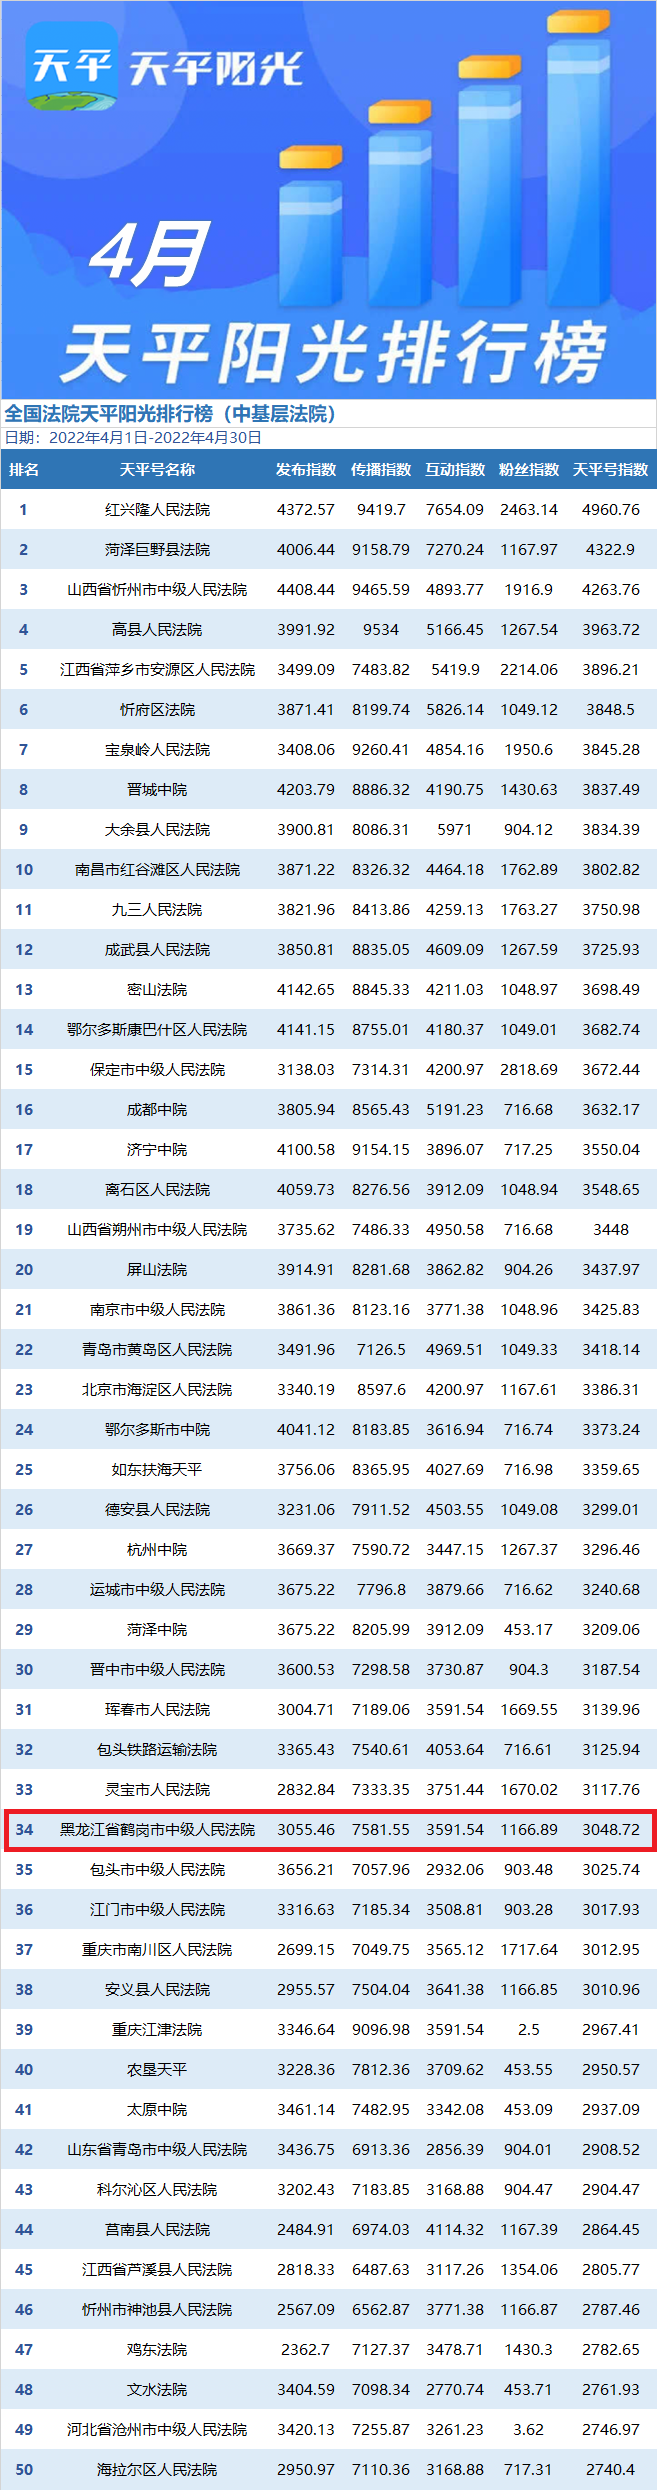Select 晋中市中级人民法院 in rank 30
Image resolution: width=657 pixels, height=2490 pixels.
click(157, 1669)
